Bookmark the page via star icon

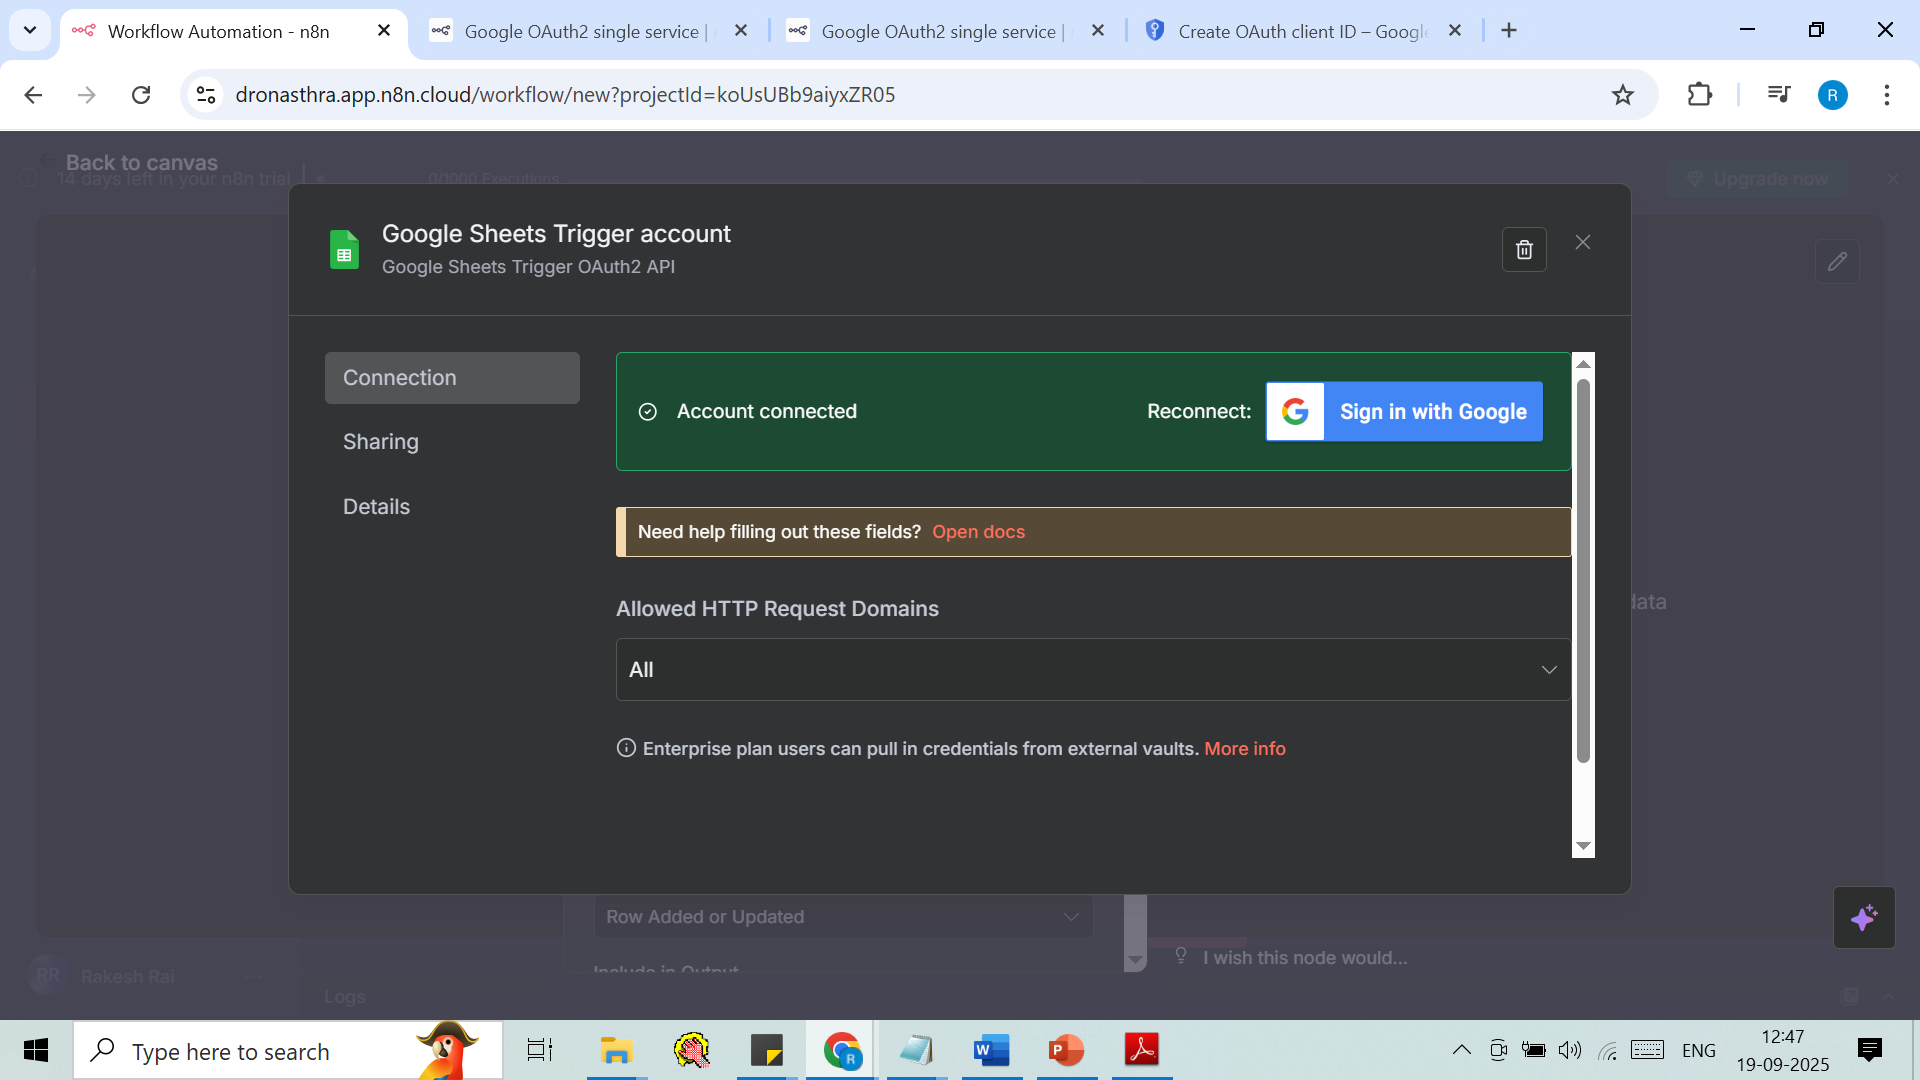tap(1623, 94)
